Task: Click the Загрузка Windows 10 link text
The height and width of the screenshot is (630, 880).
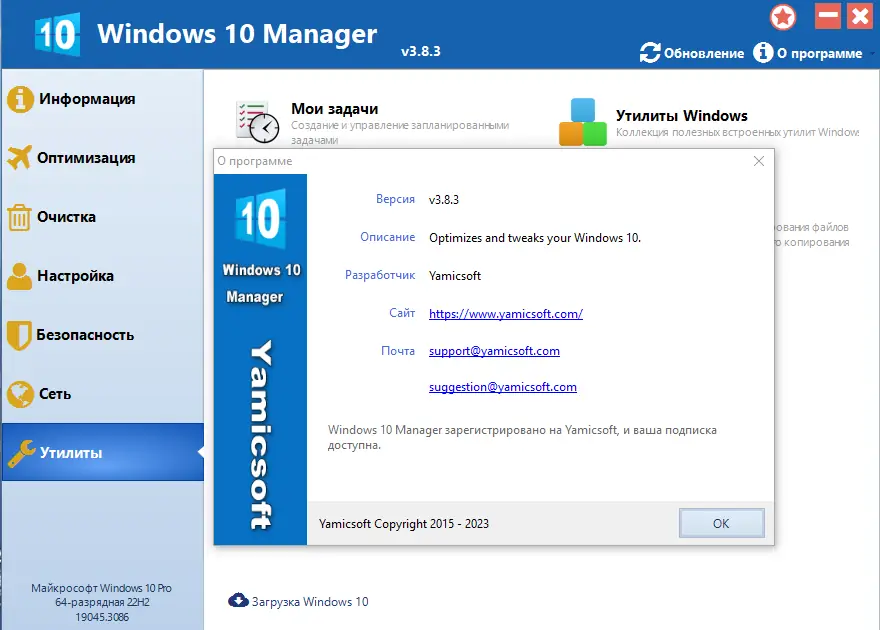Action: click(x=310, y=601)
